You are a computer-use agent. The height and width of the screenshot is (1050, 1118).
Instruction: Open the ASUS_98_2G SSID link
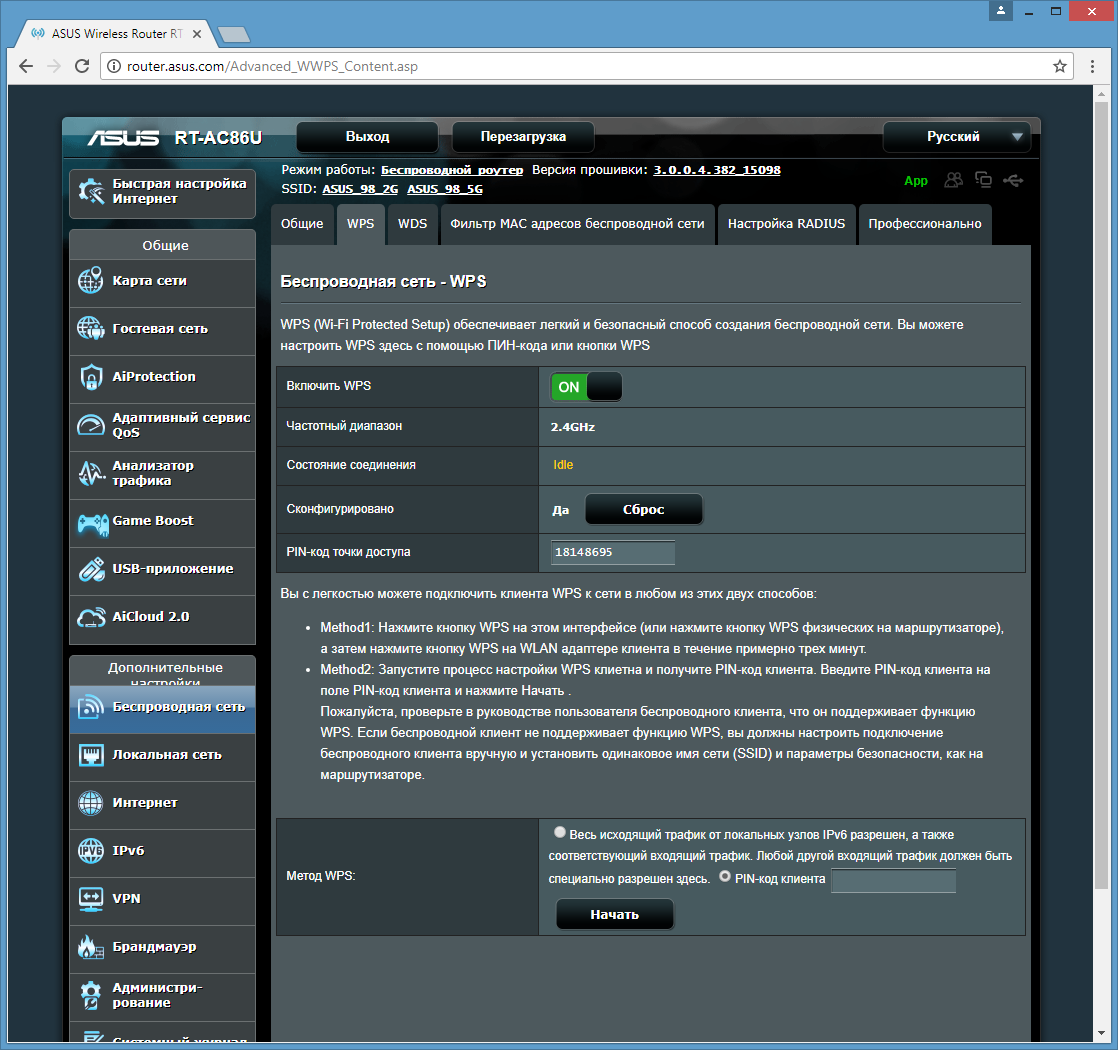pyautogui.click(x=360, y=189)
